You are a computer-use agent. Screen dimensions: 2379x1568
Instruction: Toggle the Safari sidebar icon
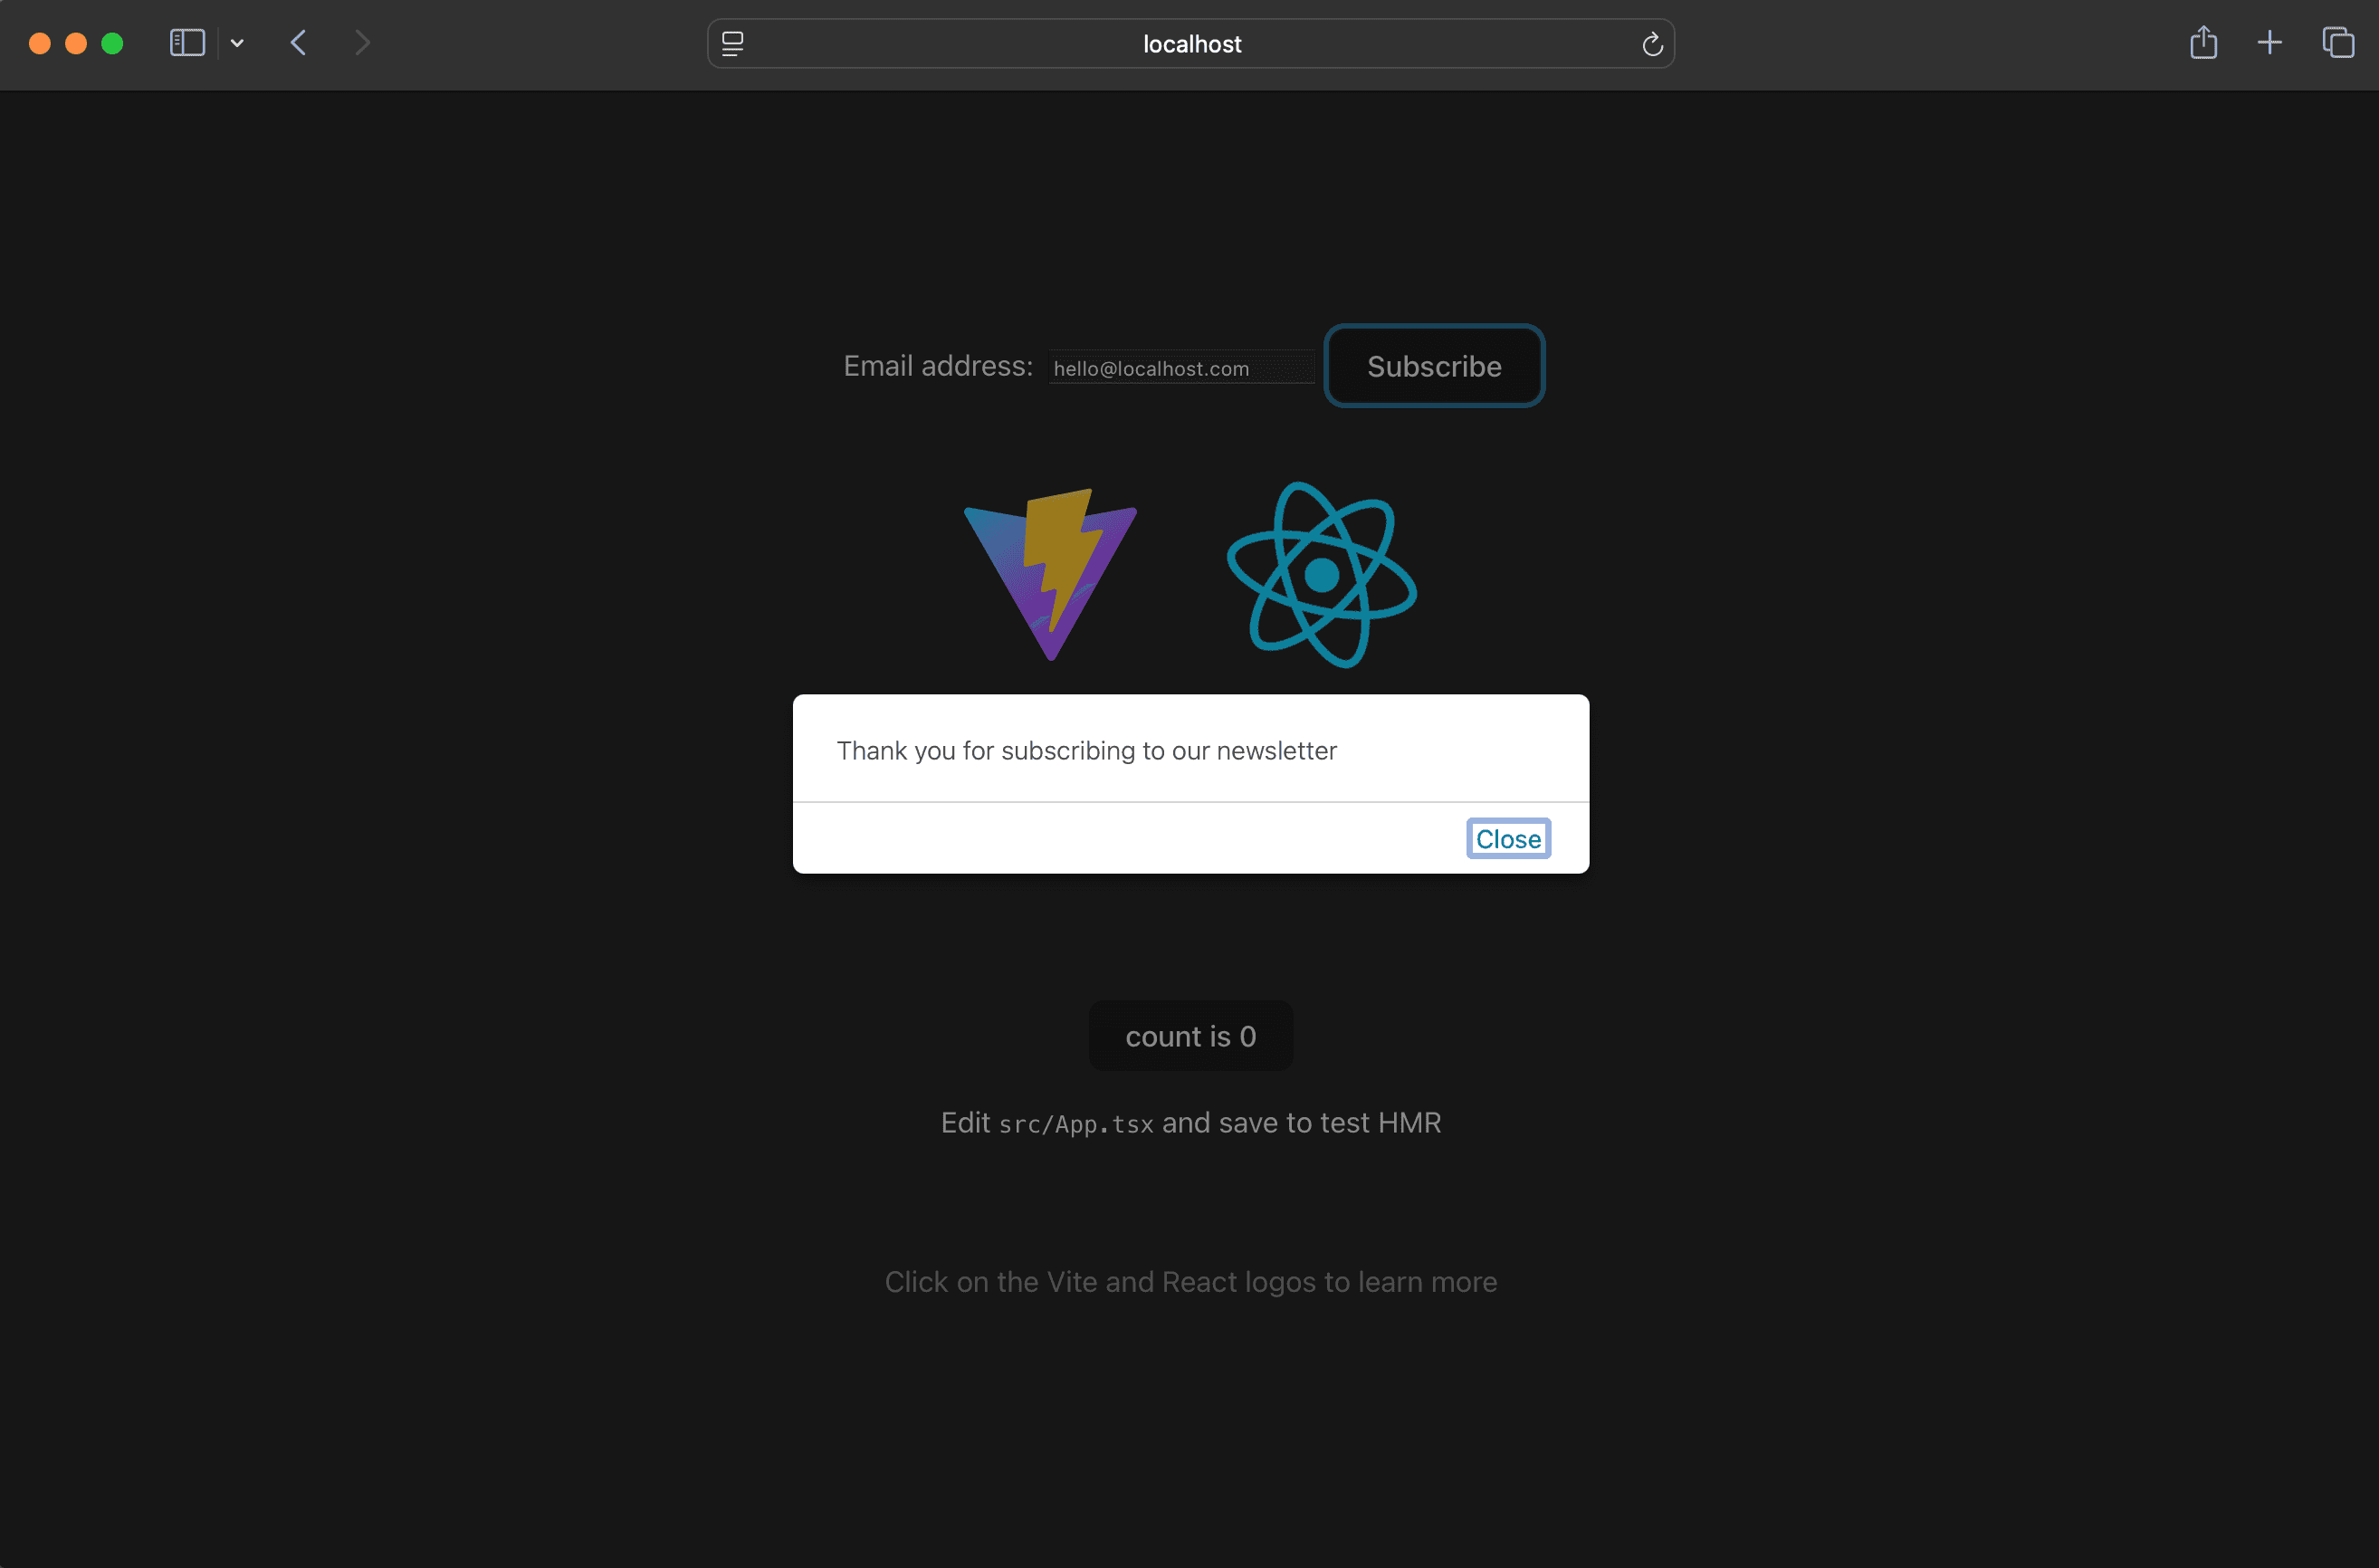(x=187, y=43)
